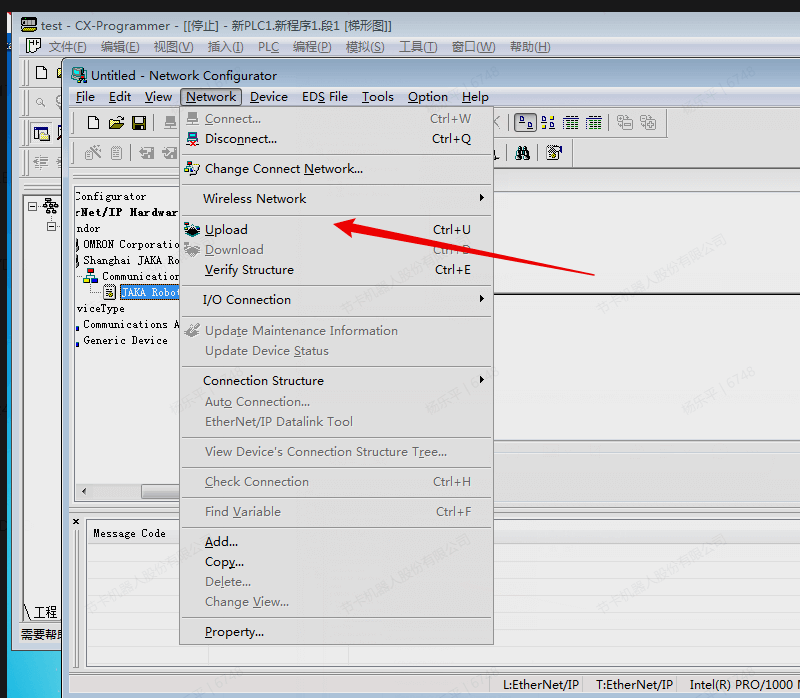
Task: Click the binoculars find icon
Action: 522,153
